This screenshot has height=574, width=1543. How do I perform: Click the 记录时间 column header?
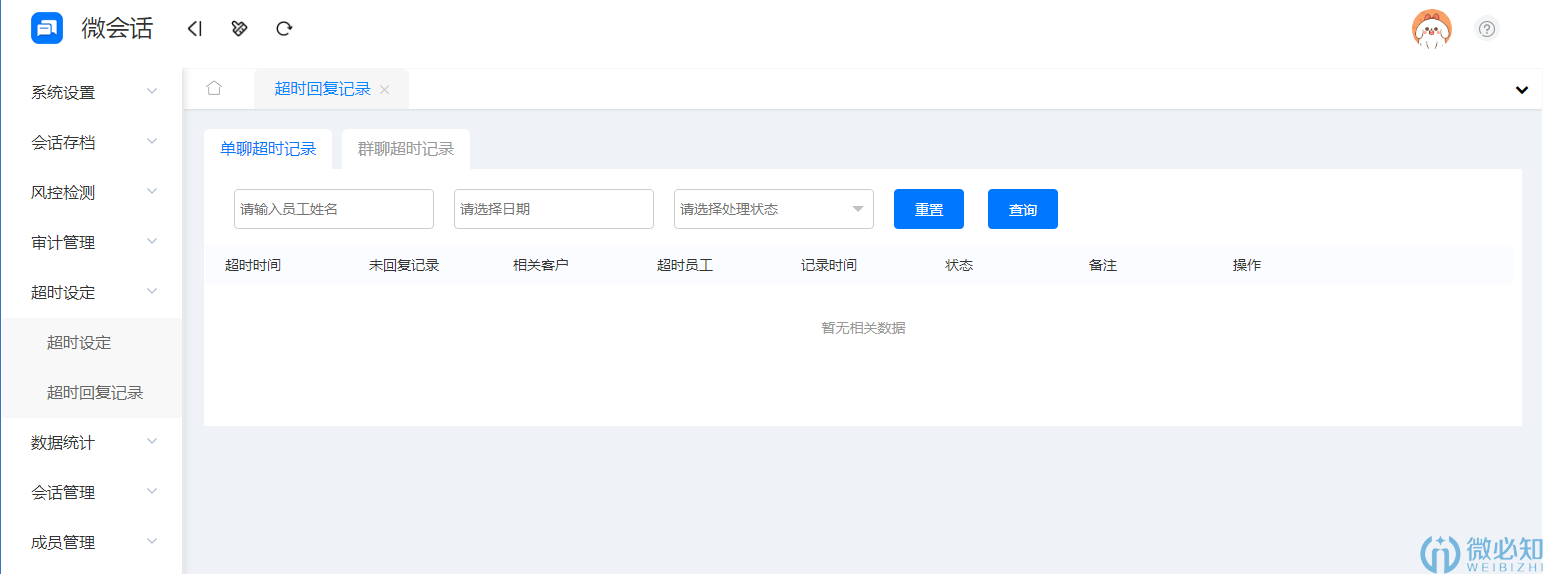pyautogui.click(x=829, y=265)
